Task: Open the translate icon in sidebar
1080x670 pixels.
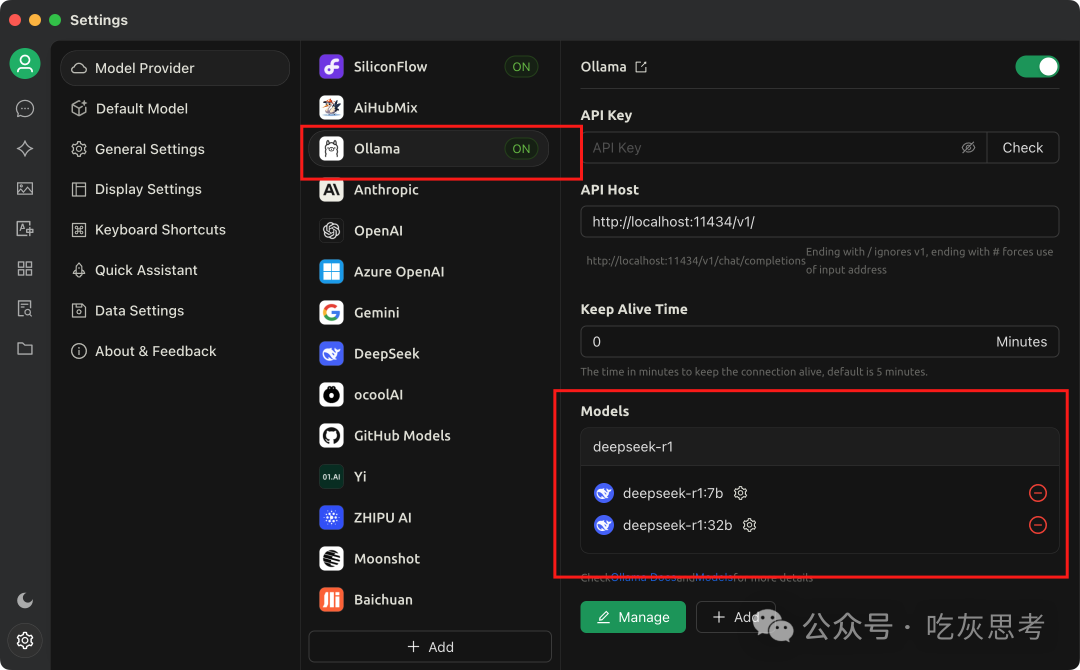Action: click(x=25, y=229)
